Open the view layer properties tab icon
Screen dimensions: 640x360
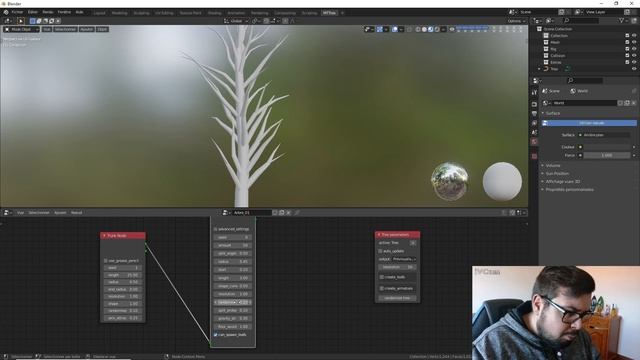click(x=534, y=123)
